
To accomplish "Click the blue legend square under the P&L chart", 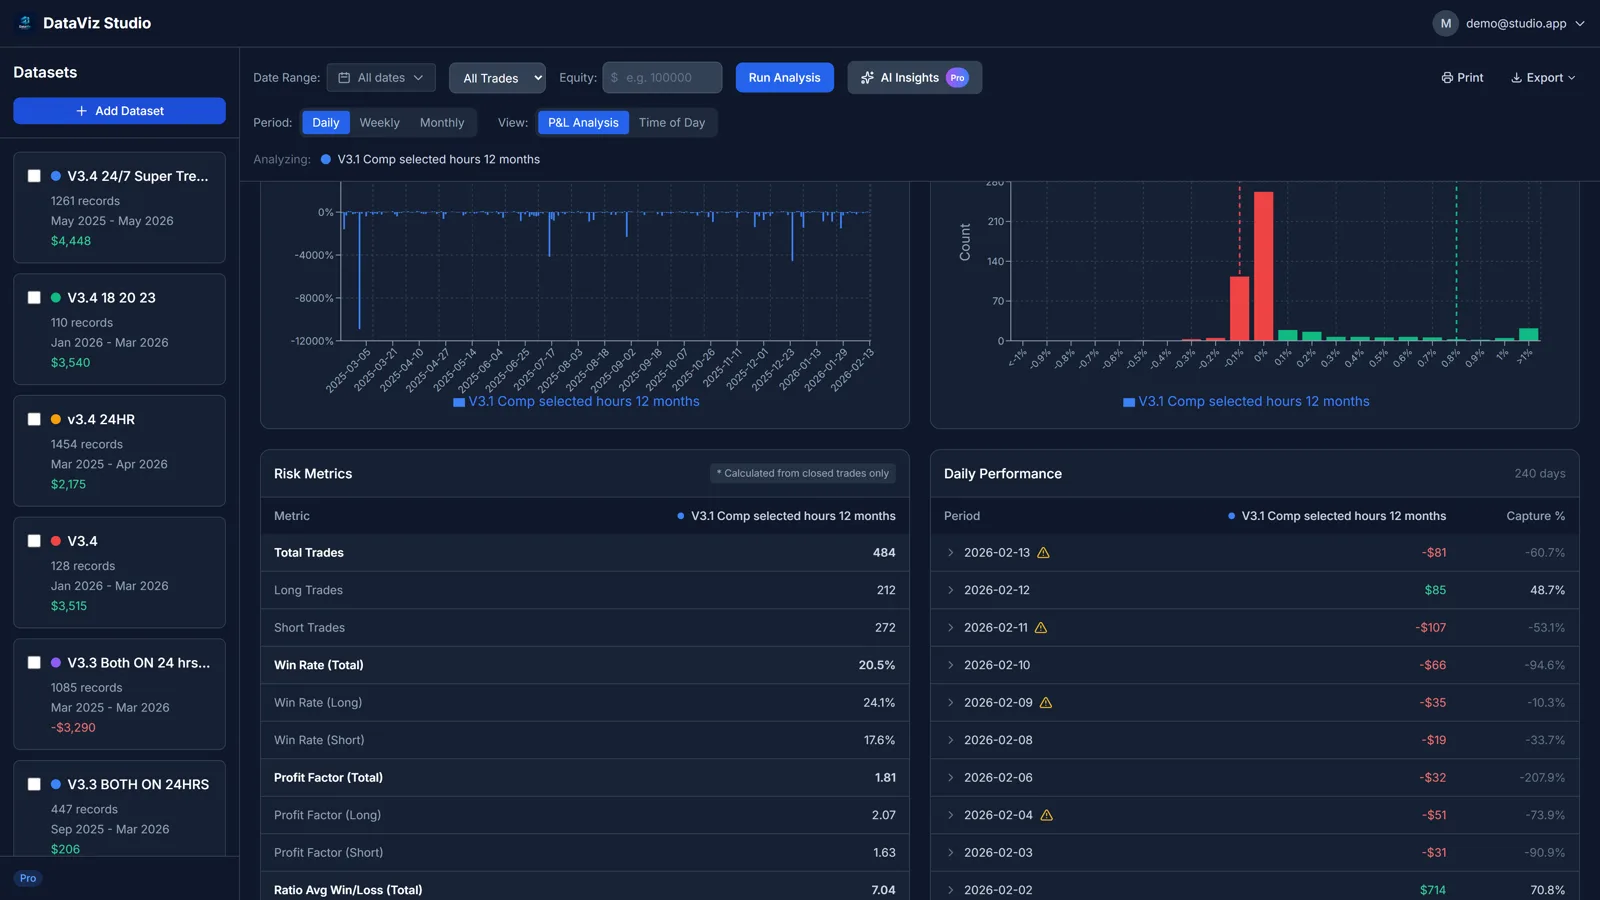I will pos(459,402).
